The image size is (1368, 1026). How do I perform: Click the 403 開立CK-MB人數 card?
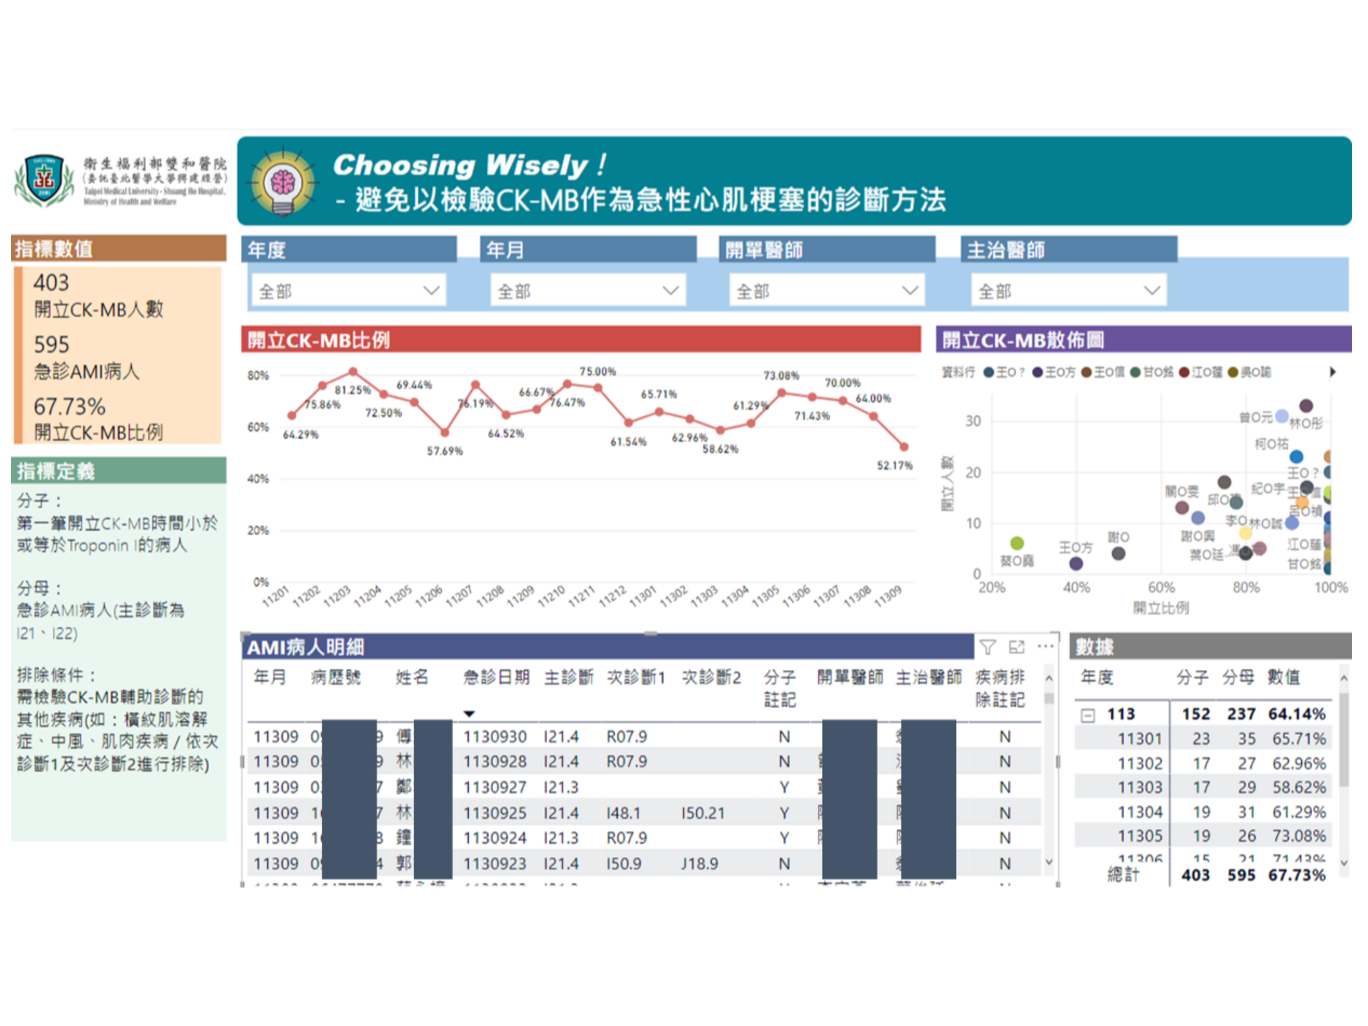[98, 296]
